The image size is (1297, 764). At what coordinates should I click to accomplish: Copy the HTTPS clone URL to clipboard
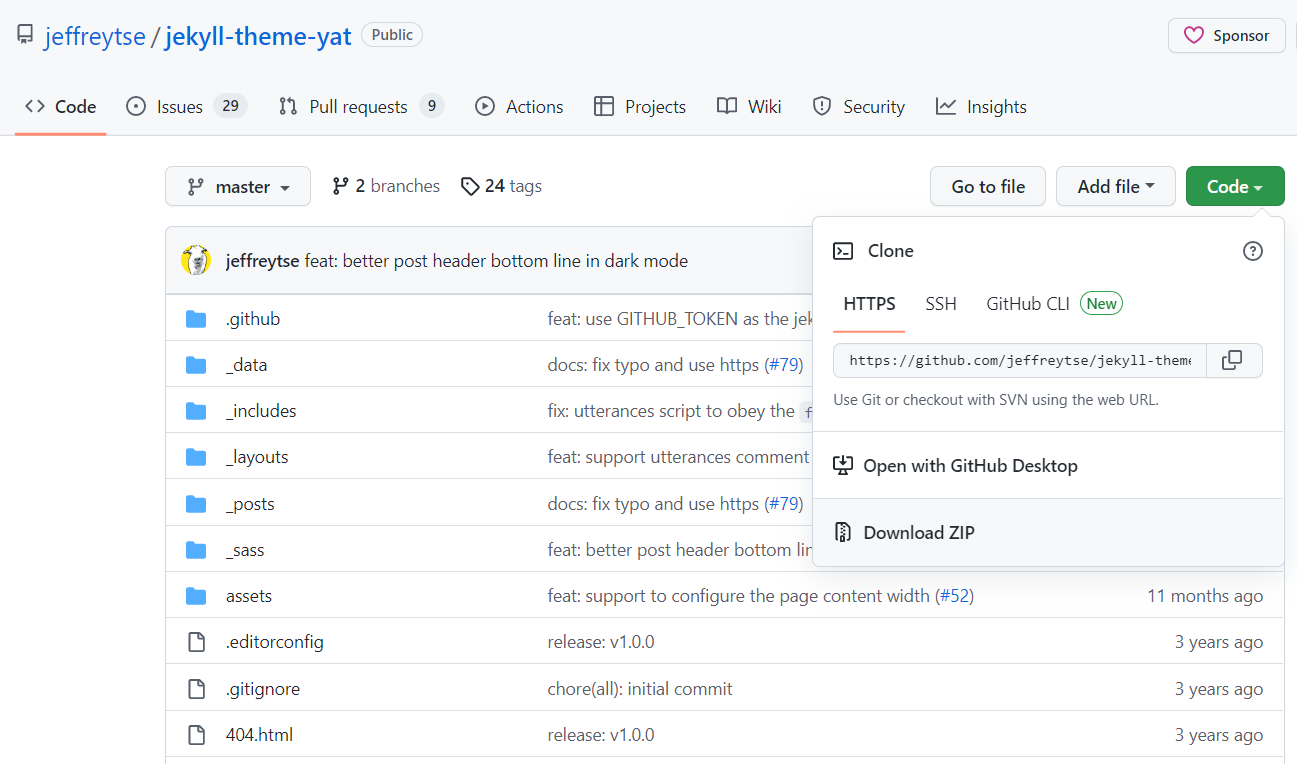coord(1233,360)
